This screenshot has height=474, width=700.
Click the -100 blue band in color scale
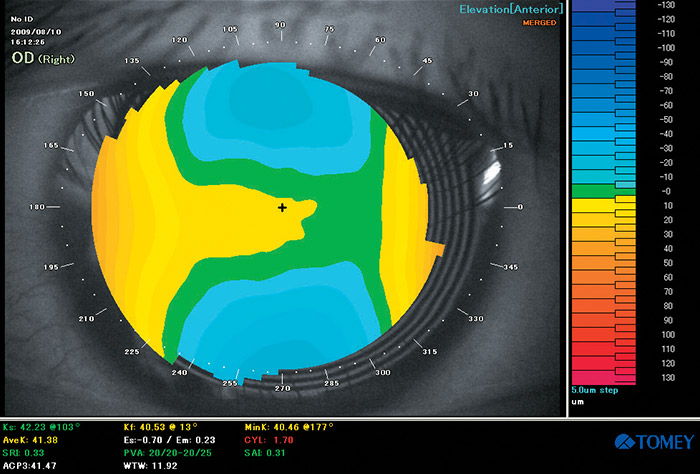(604, 48)
